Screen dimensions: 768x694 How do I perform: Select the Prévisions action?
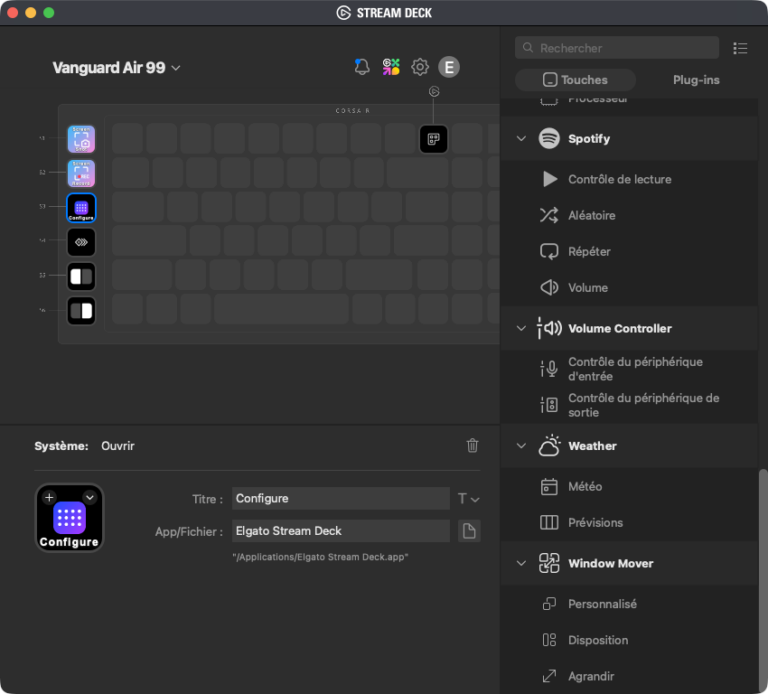(x=629, y=523)
